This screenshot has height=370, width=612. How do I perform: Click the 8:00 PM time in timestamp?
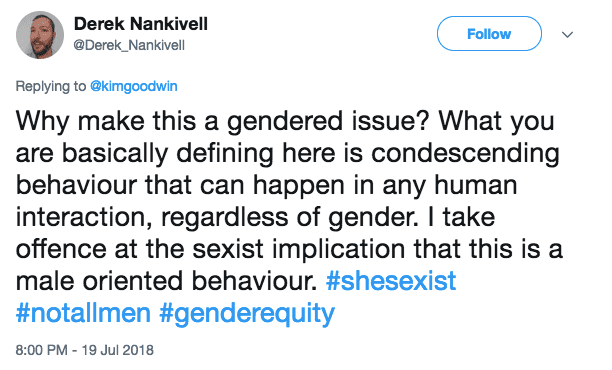[x=42, y=350]
